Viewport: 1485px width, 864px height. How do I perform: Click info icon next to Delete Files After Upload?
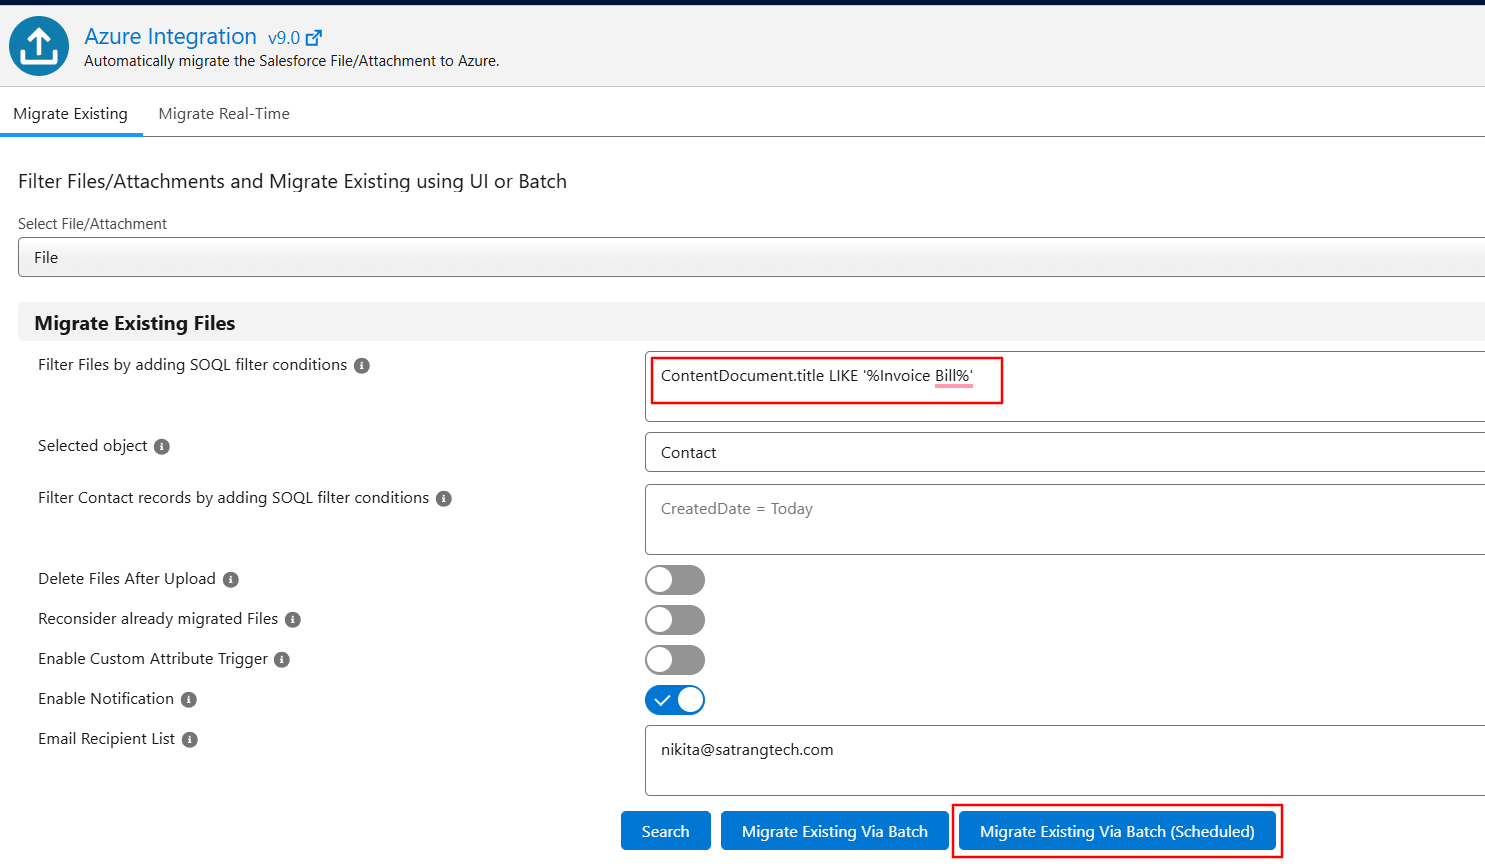click(x=231, y=580)
